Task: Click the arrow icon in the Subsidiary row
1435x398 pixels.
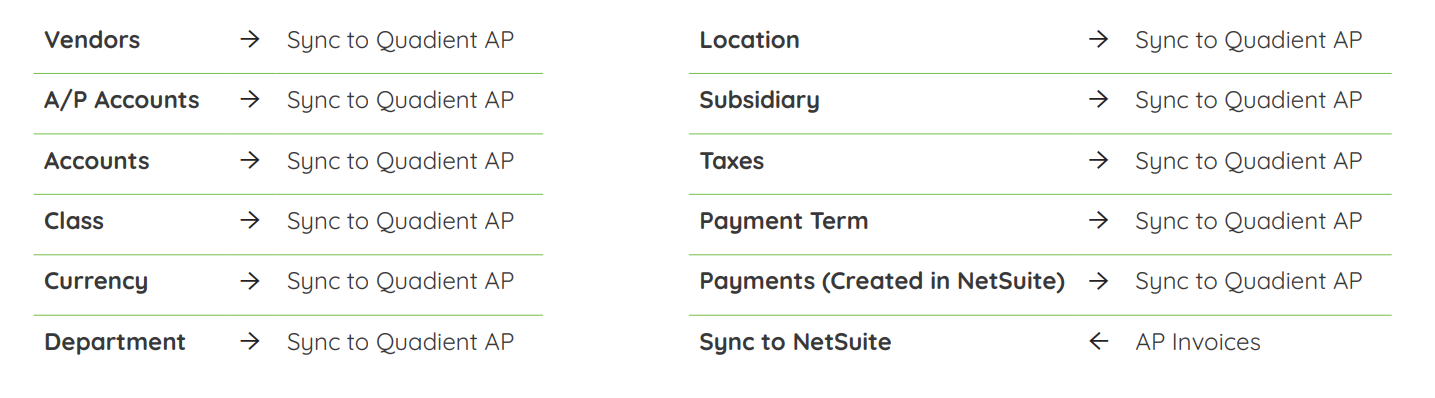Action: pos(1099,100)
